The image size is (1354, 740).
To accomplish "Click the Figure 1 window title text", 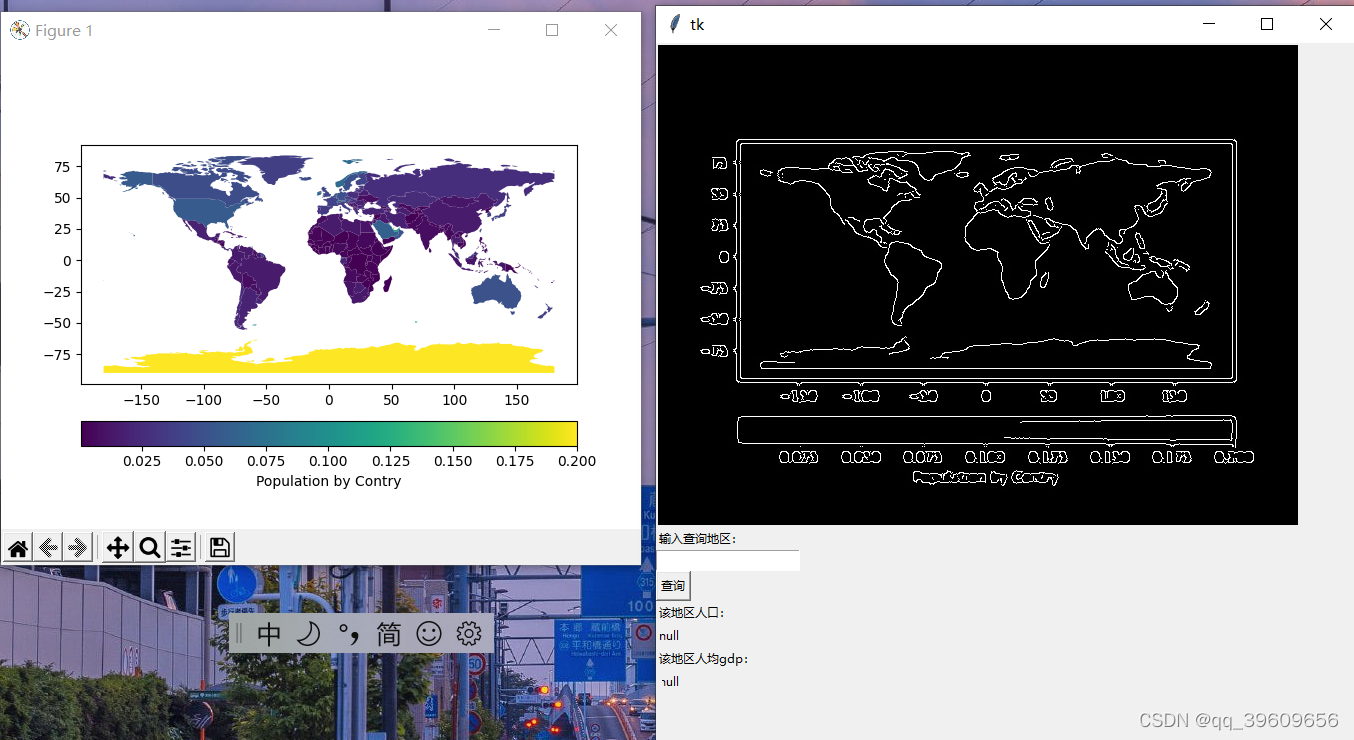I will (x=64, y=31).
